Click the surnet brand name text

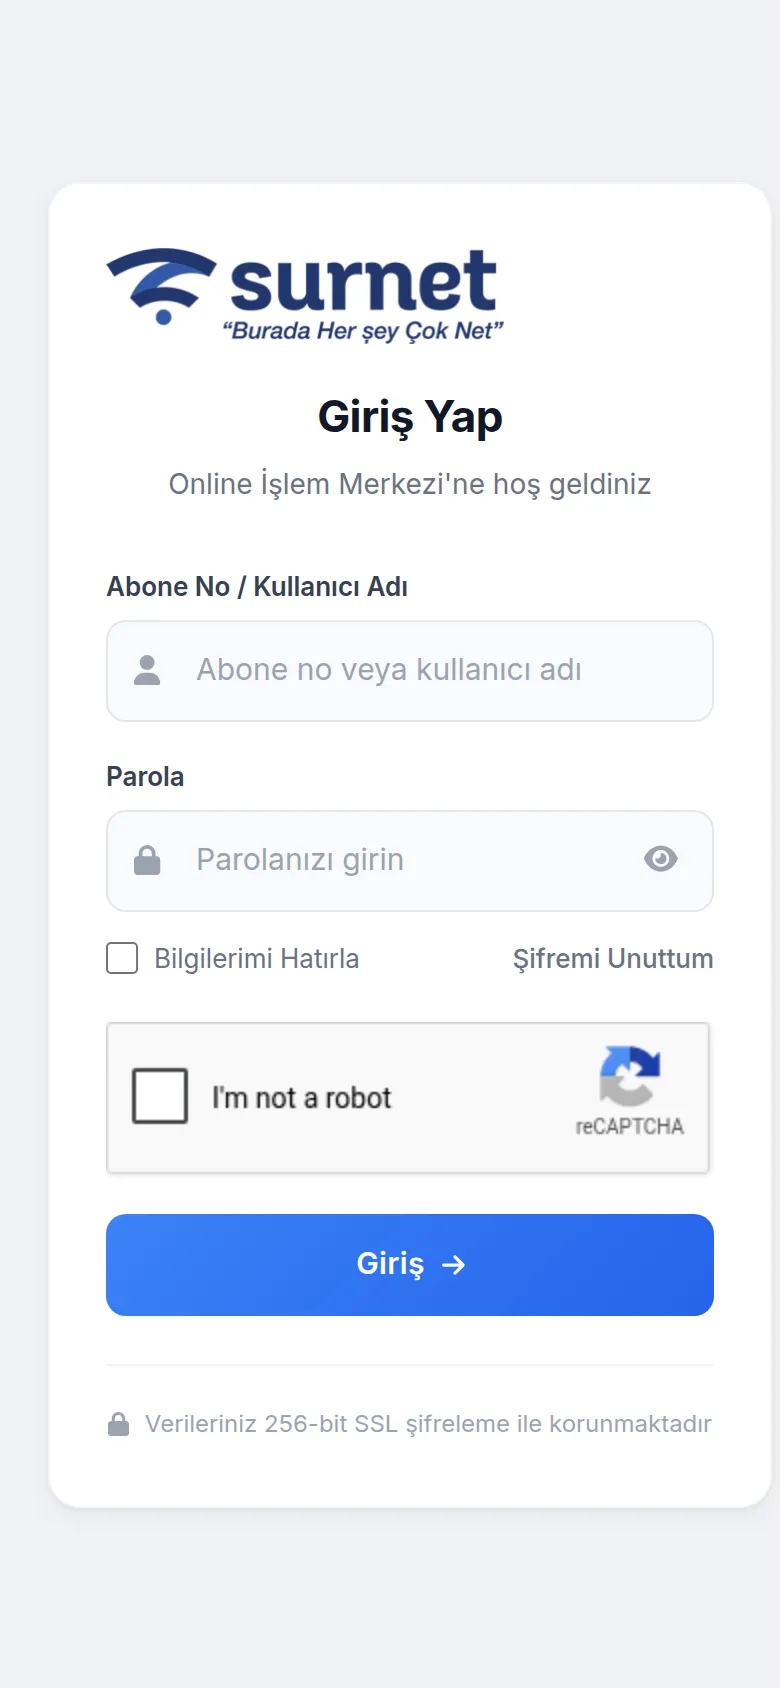point(363,281)
